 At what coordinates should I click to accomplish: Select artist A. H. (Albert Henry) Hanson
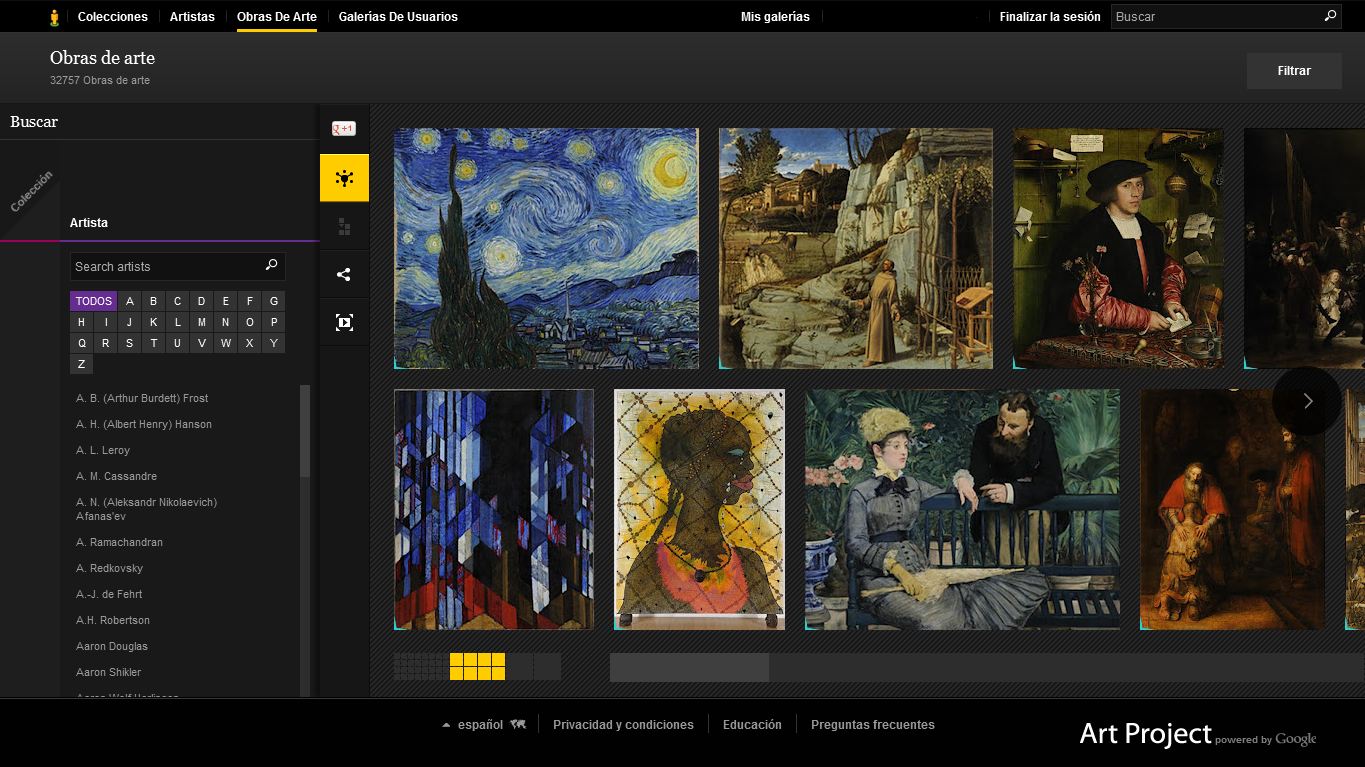[x=144, y=424]
